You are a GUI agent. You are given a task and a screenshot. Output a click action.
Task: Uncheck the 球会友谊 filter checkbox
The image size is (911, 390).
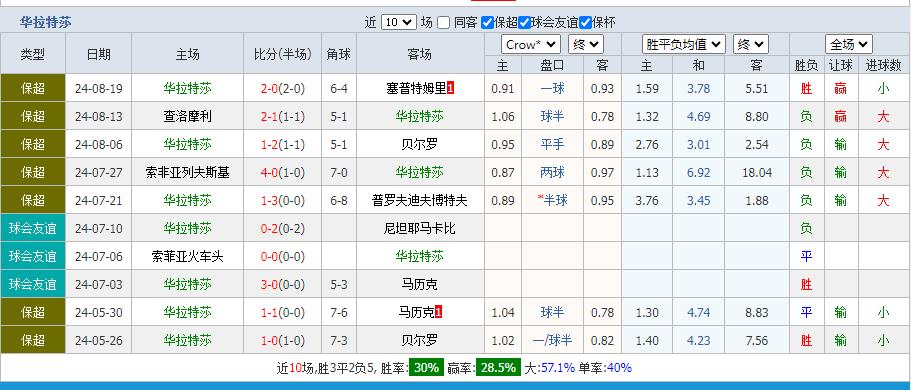525,23
